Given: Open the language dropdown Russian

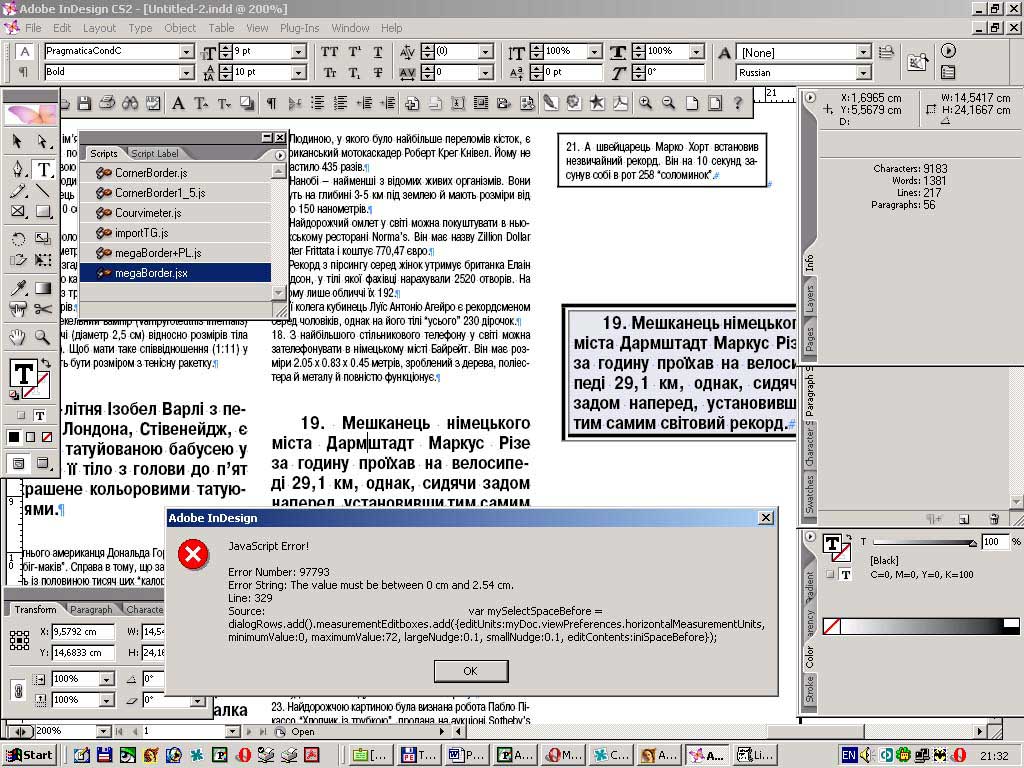Looking at the screenshot, I should (864, 72).
